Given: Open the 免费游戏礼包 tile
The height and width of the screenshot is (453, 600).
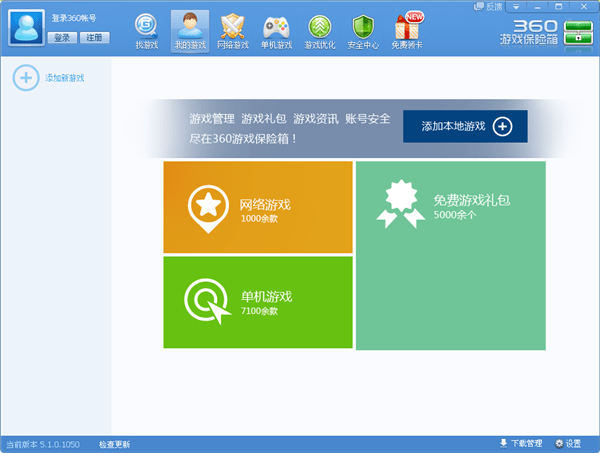Looking at the screenshot, I should pyautogui.click(x=451, y=255).
